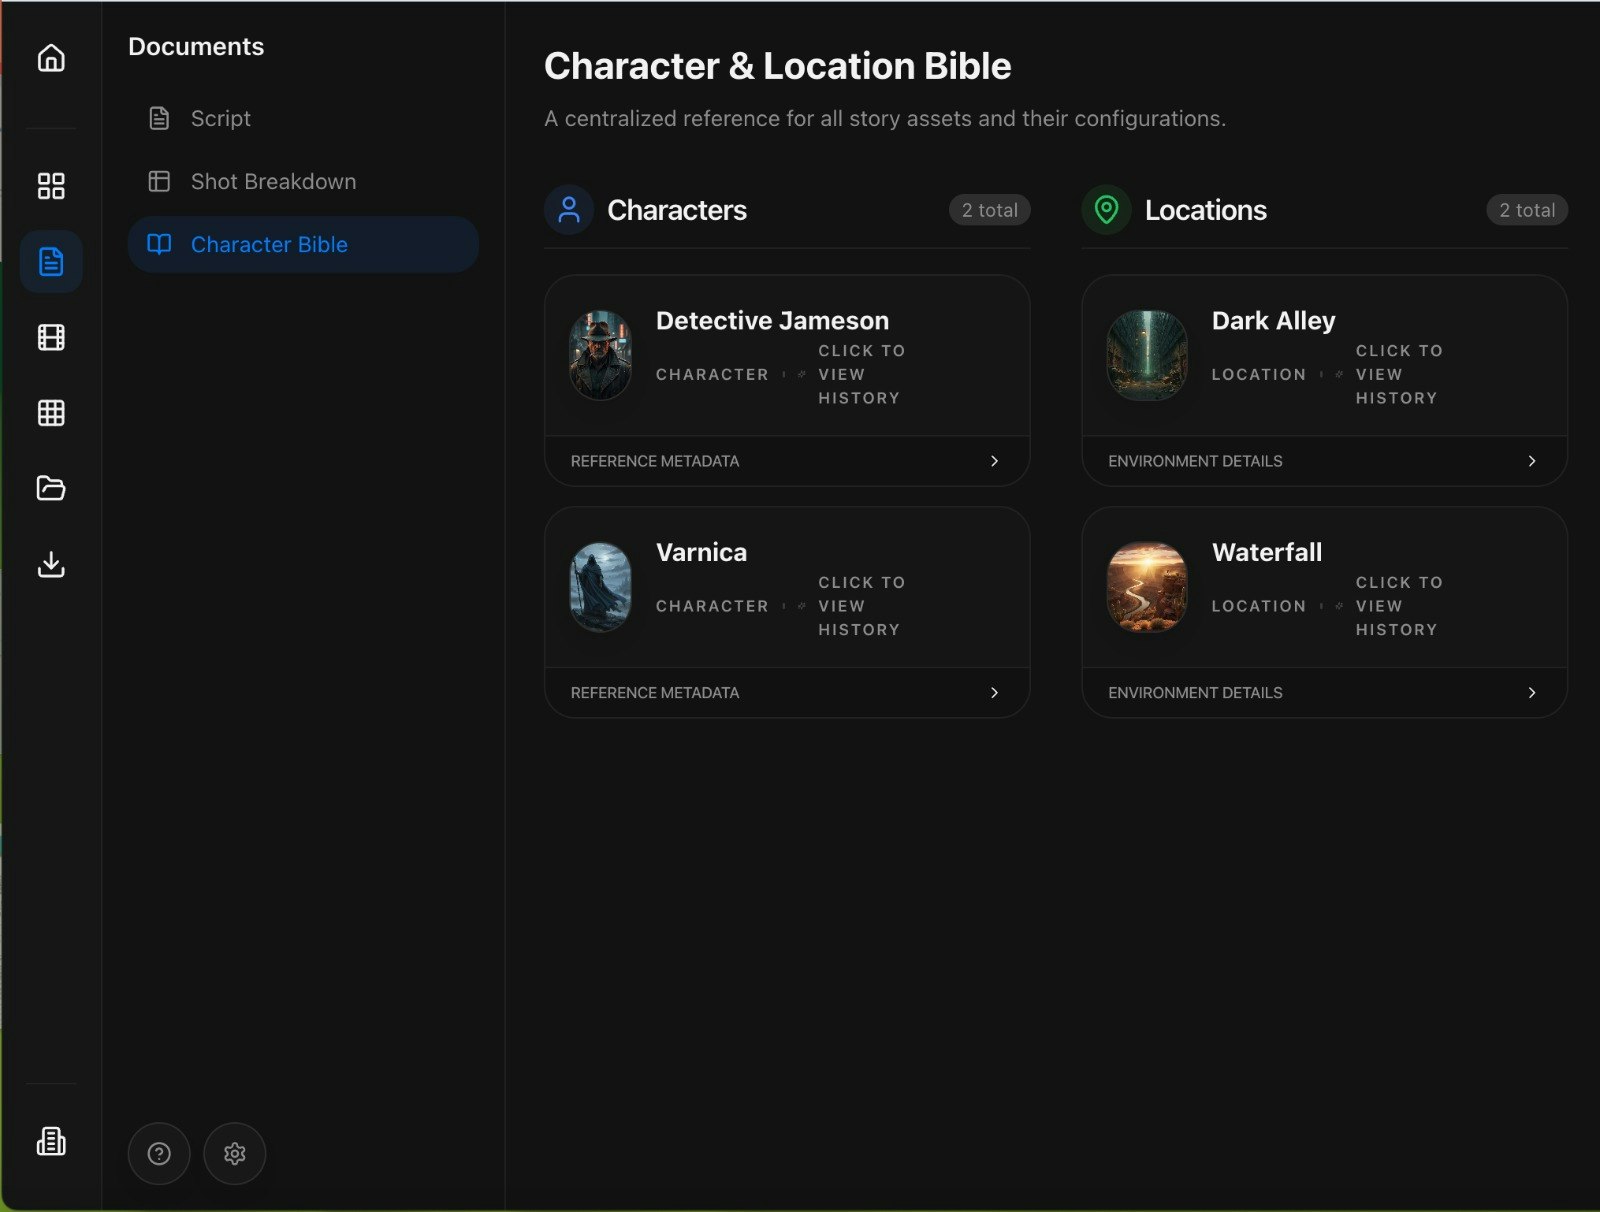
Task: Open the building icon at sidebar bottom
Action: tap(51, 1141)
